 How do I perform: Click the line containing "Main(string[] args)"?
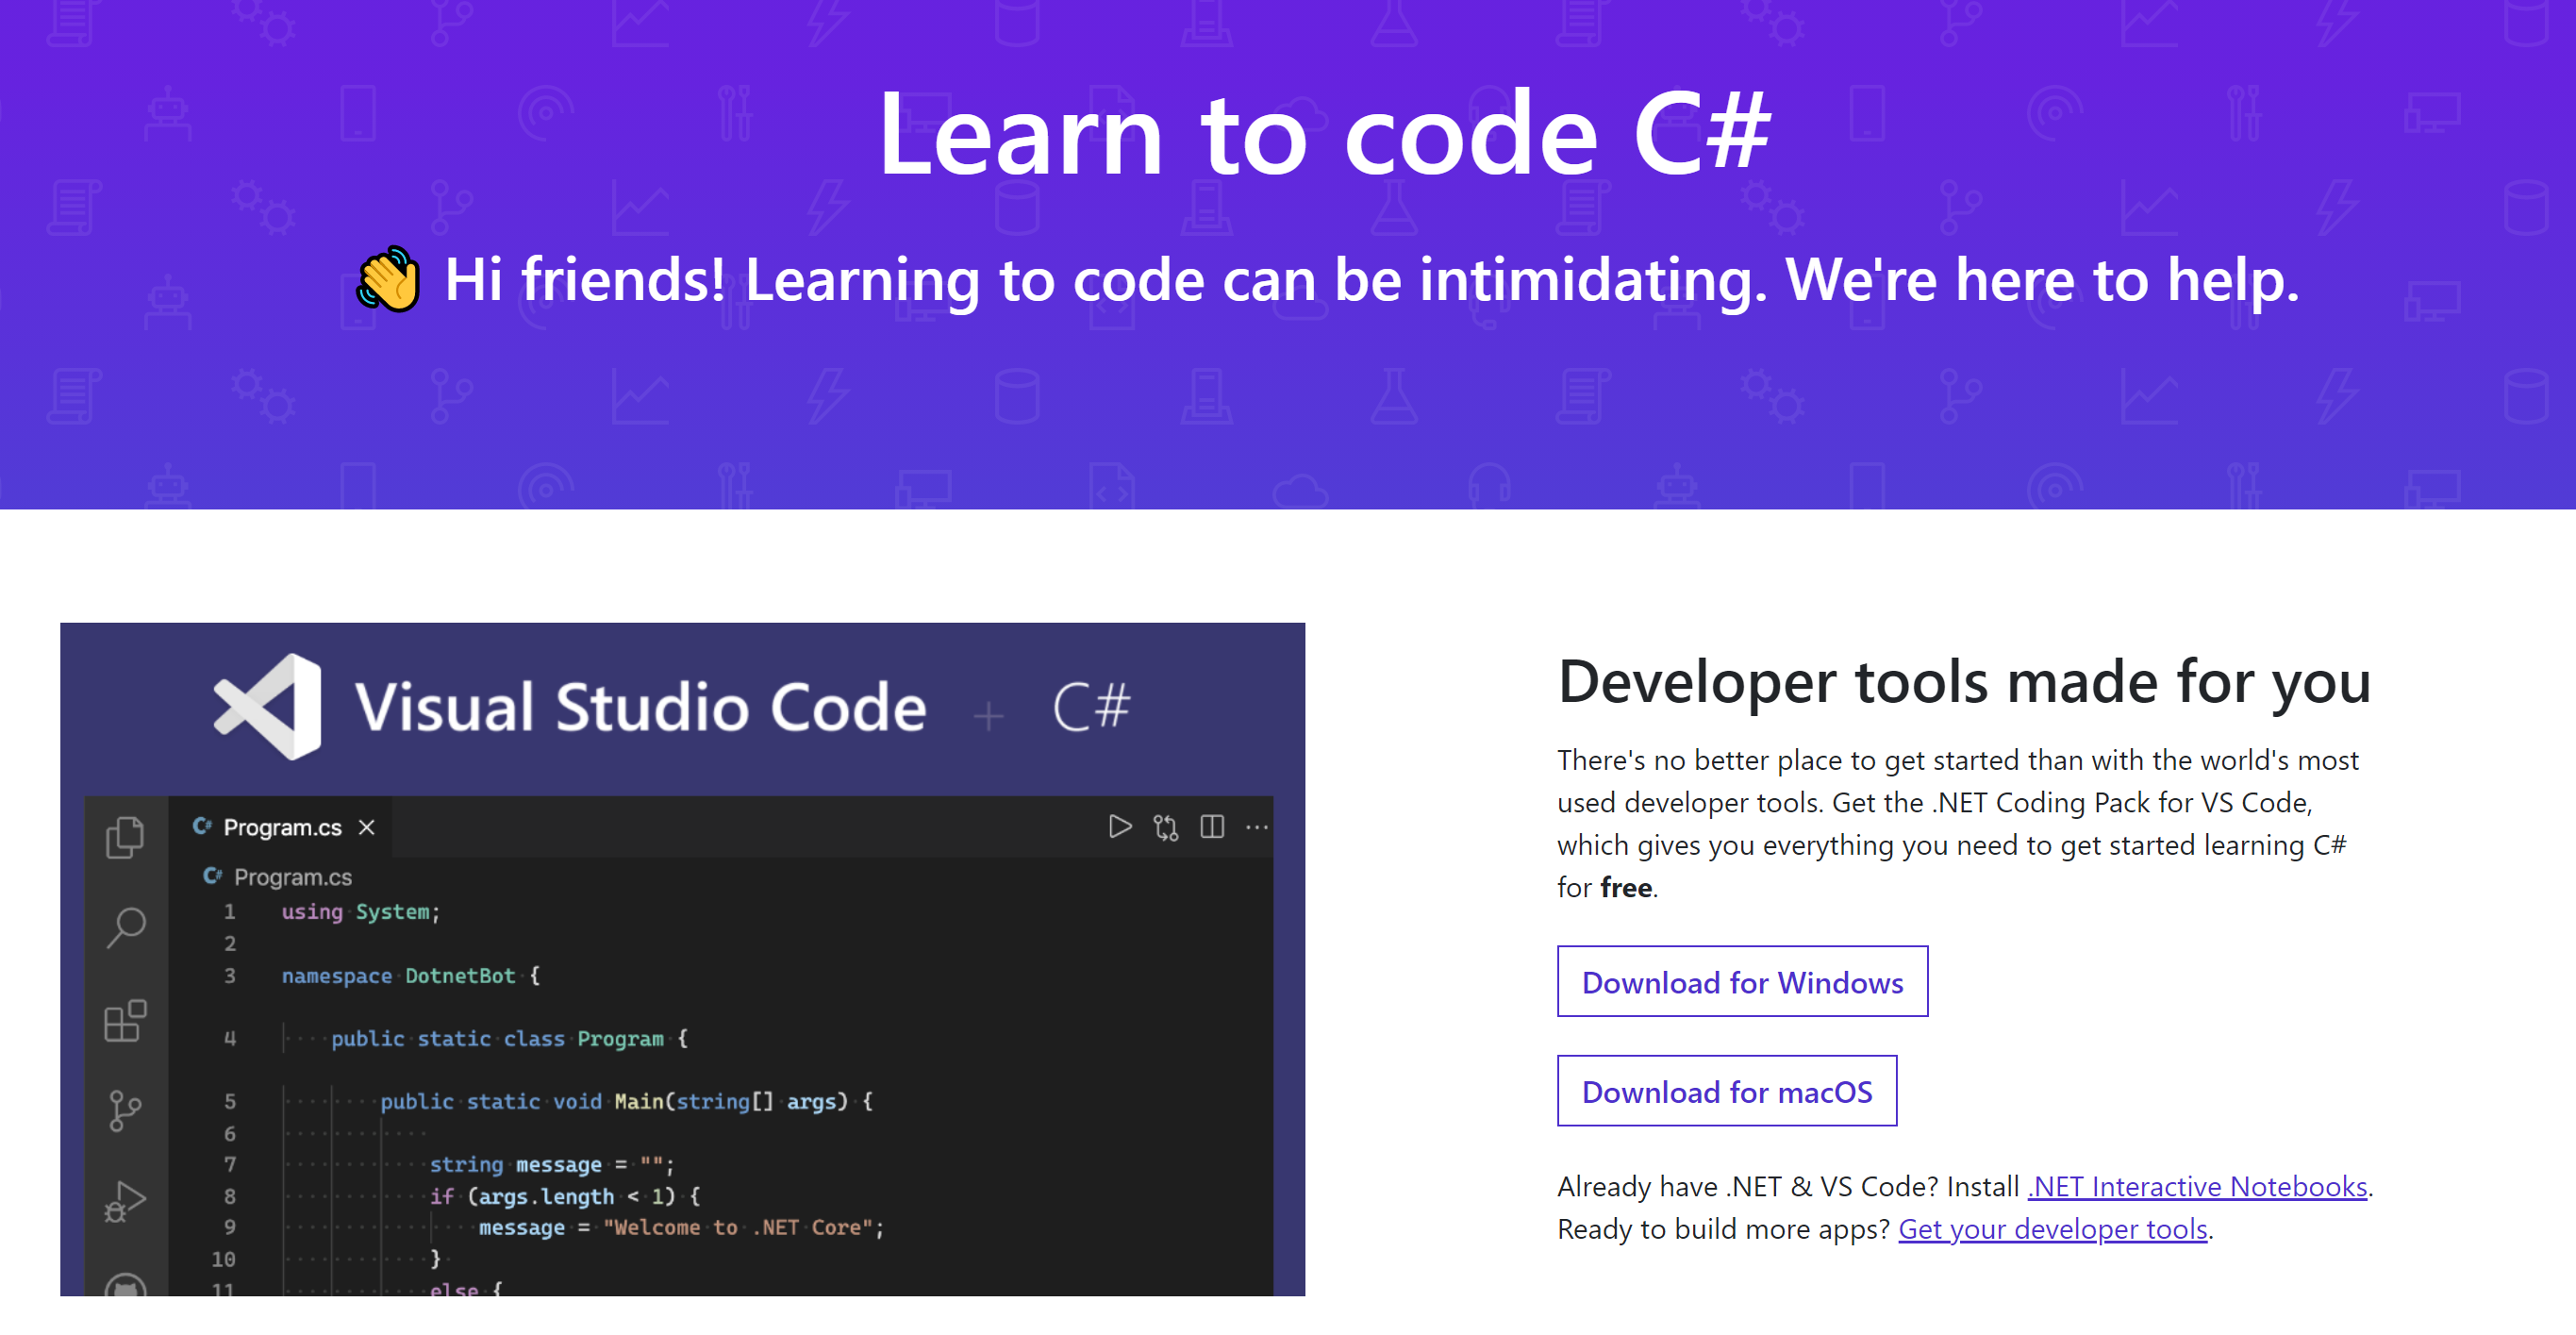pyautogui.click(x=626, y=1101)
